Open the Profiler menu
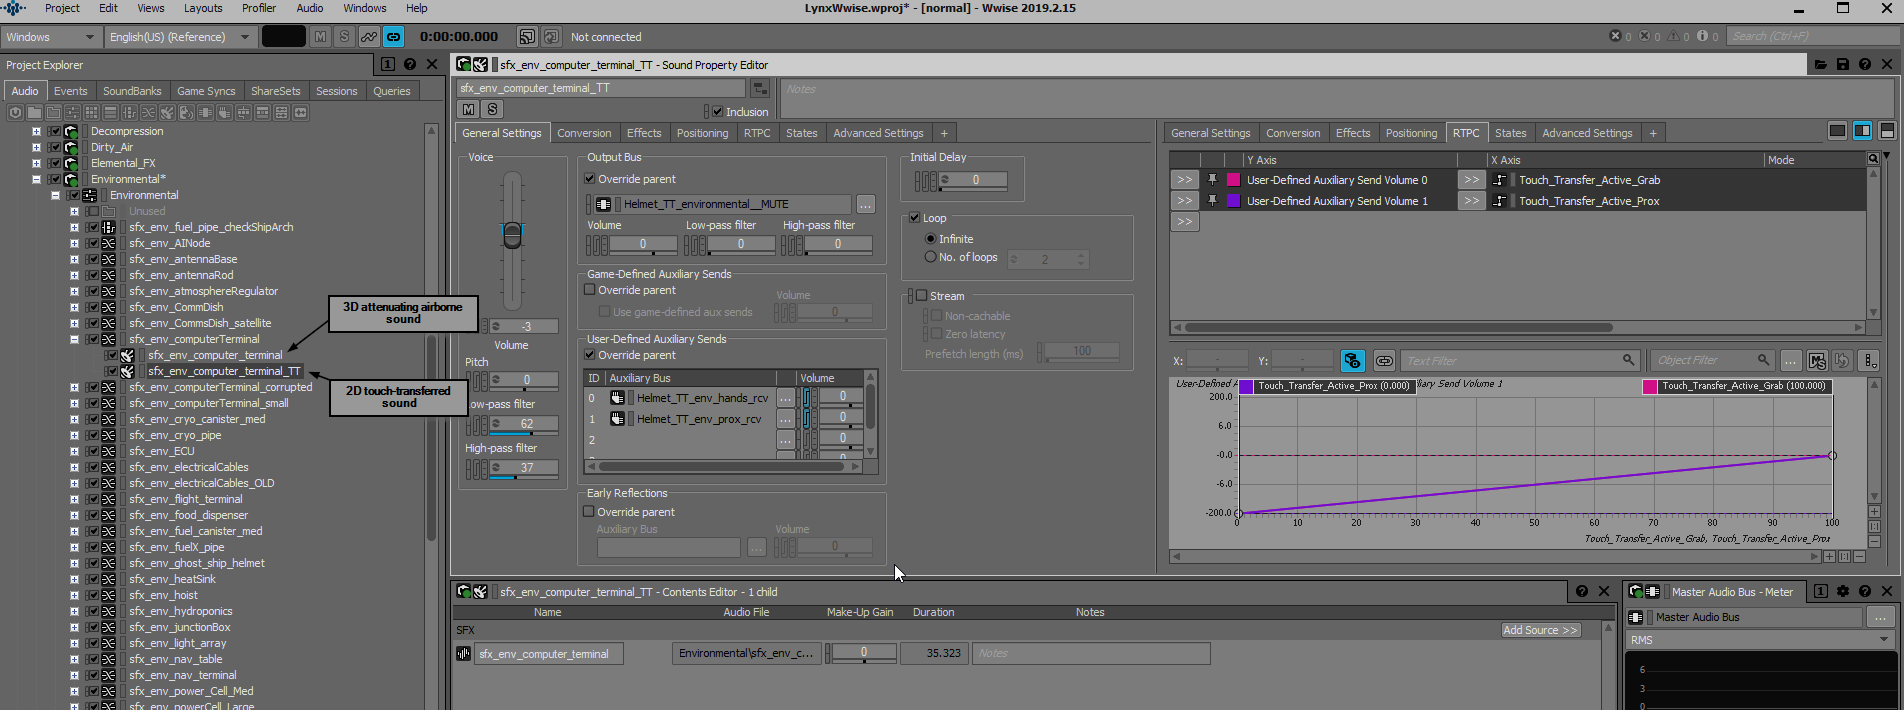The image size is (1904, 710). click(259, 8)
